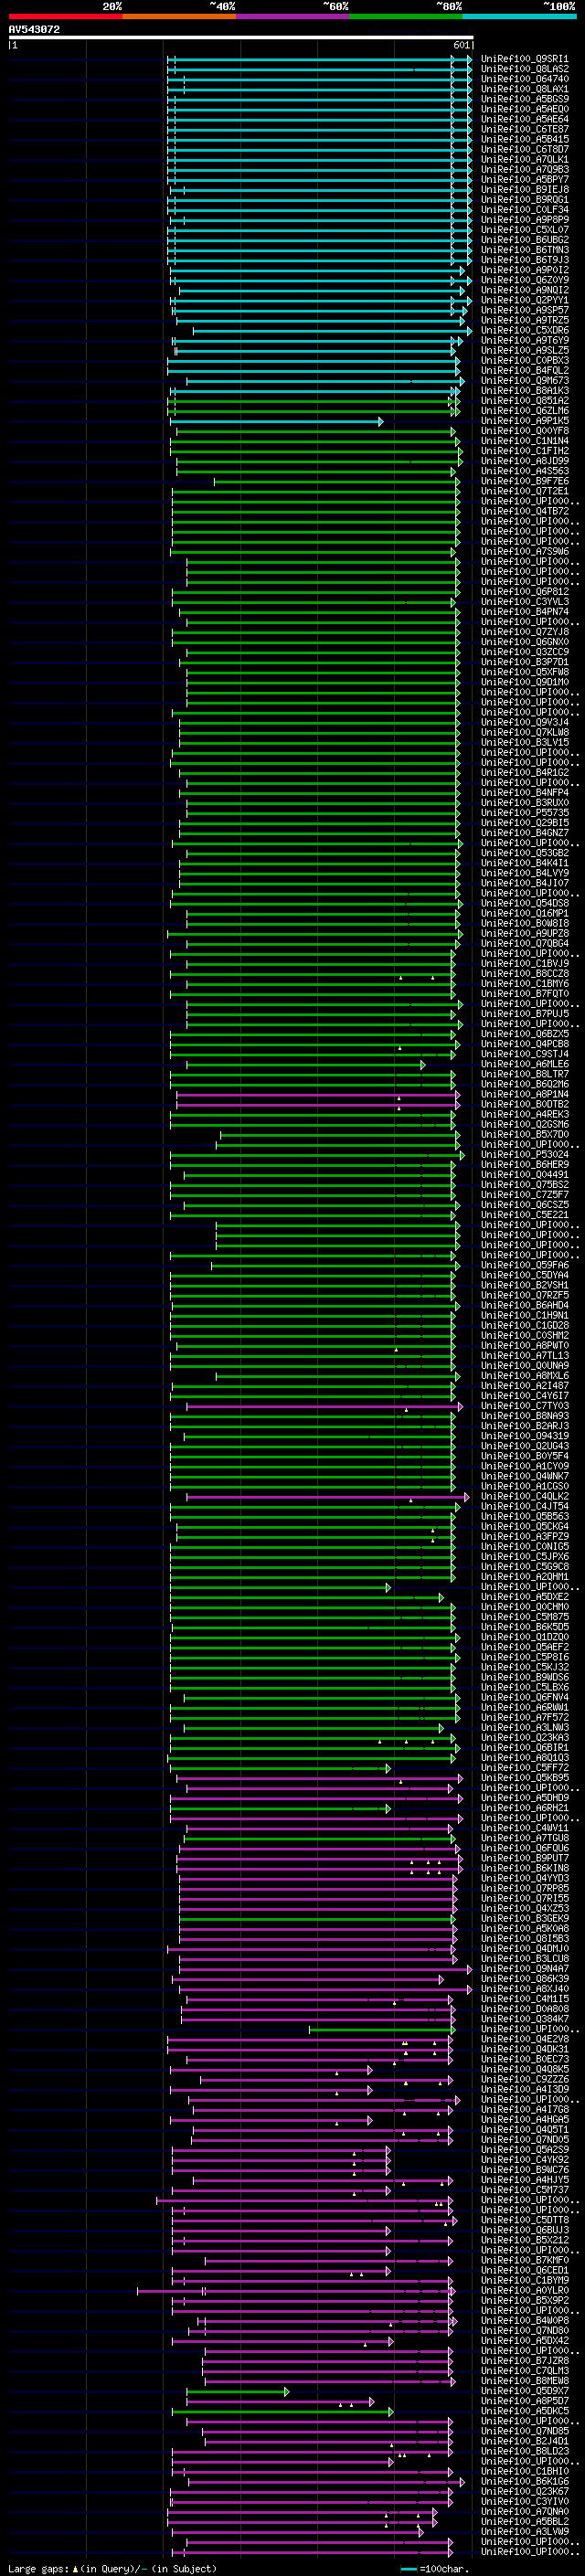This screenshot has height=2576, width=585.
Task: Select hit label UniRef100_Q9V3J4
Action: click(x=524, y=722)
